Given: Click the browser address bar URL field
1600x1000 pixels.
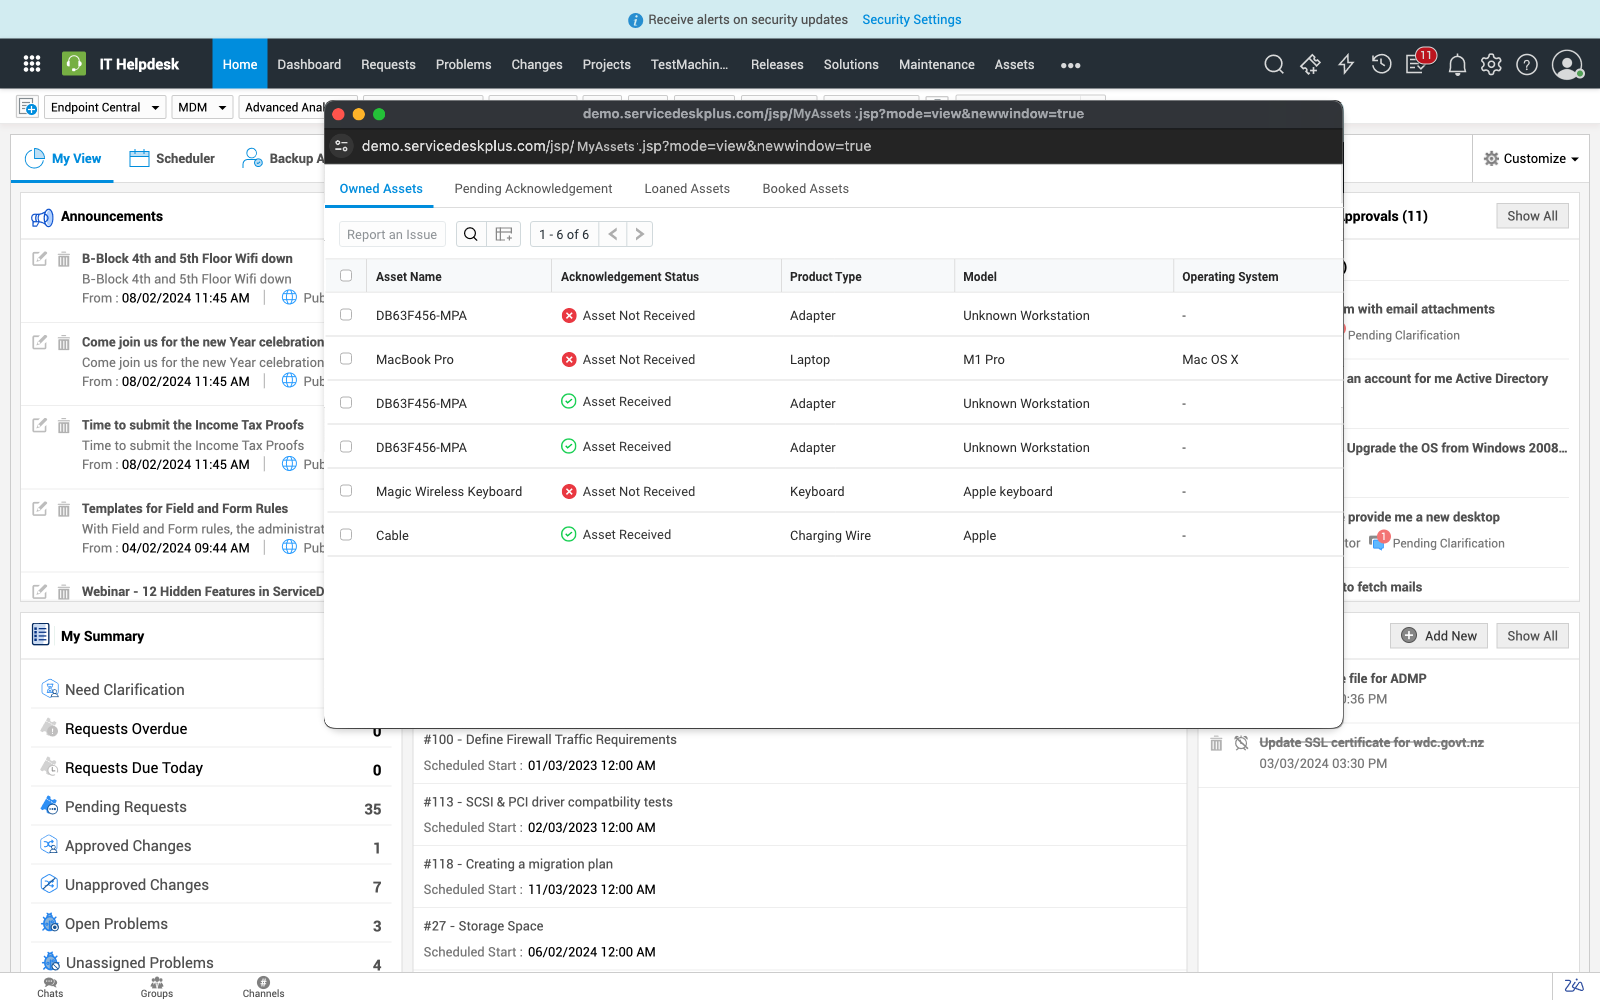Looking at the screenshot, I should (x=616, y=146).
